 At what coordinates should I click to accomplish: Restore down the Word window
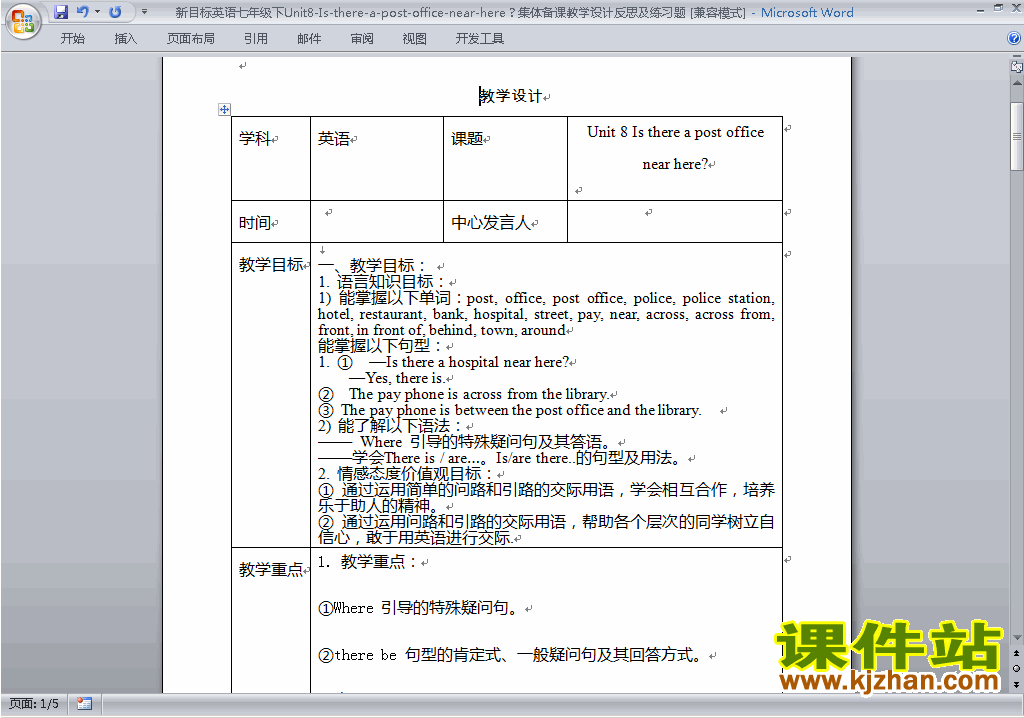(x=998, y=8)
